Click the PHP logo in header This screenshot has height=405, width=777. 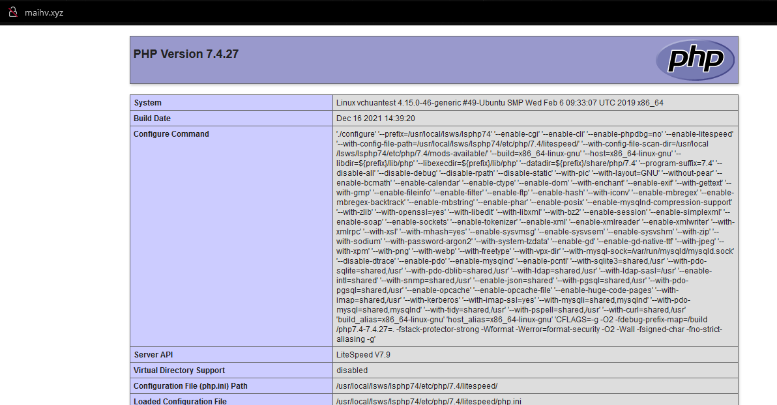coord(695,59)
